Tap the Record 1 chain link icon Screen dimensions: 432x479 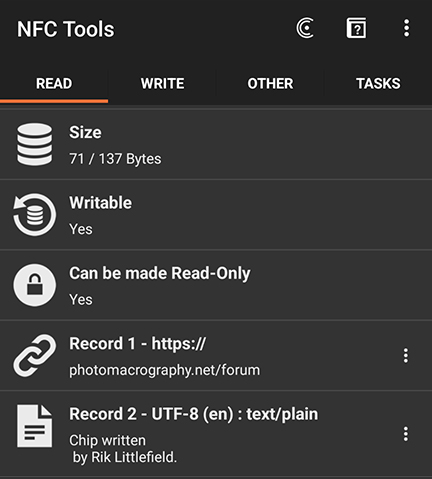35,356
